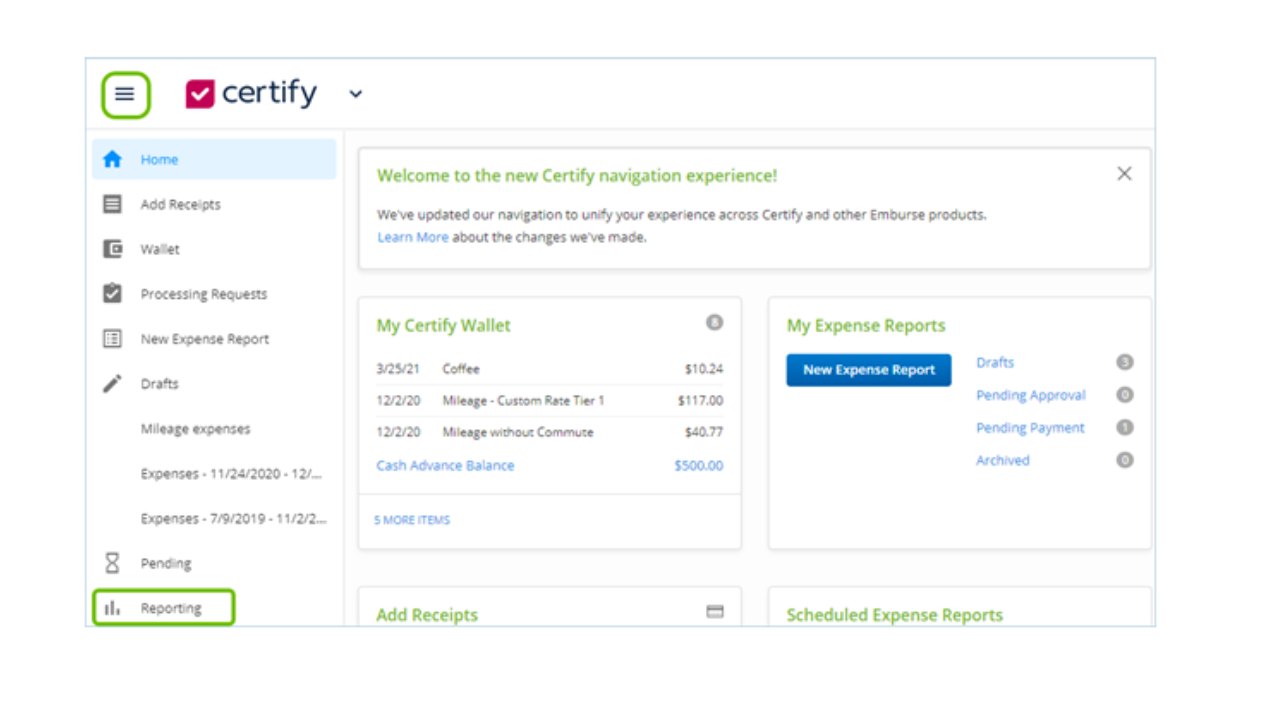The image size is (1280, 720).
Task: Click the Pending Approval link
Action: tap(1030, 395)
